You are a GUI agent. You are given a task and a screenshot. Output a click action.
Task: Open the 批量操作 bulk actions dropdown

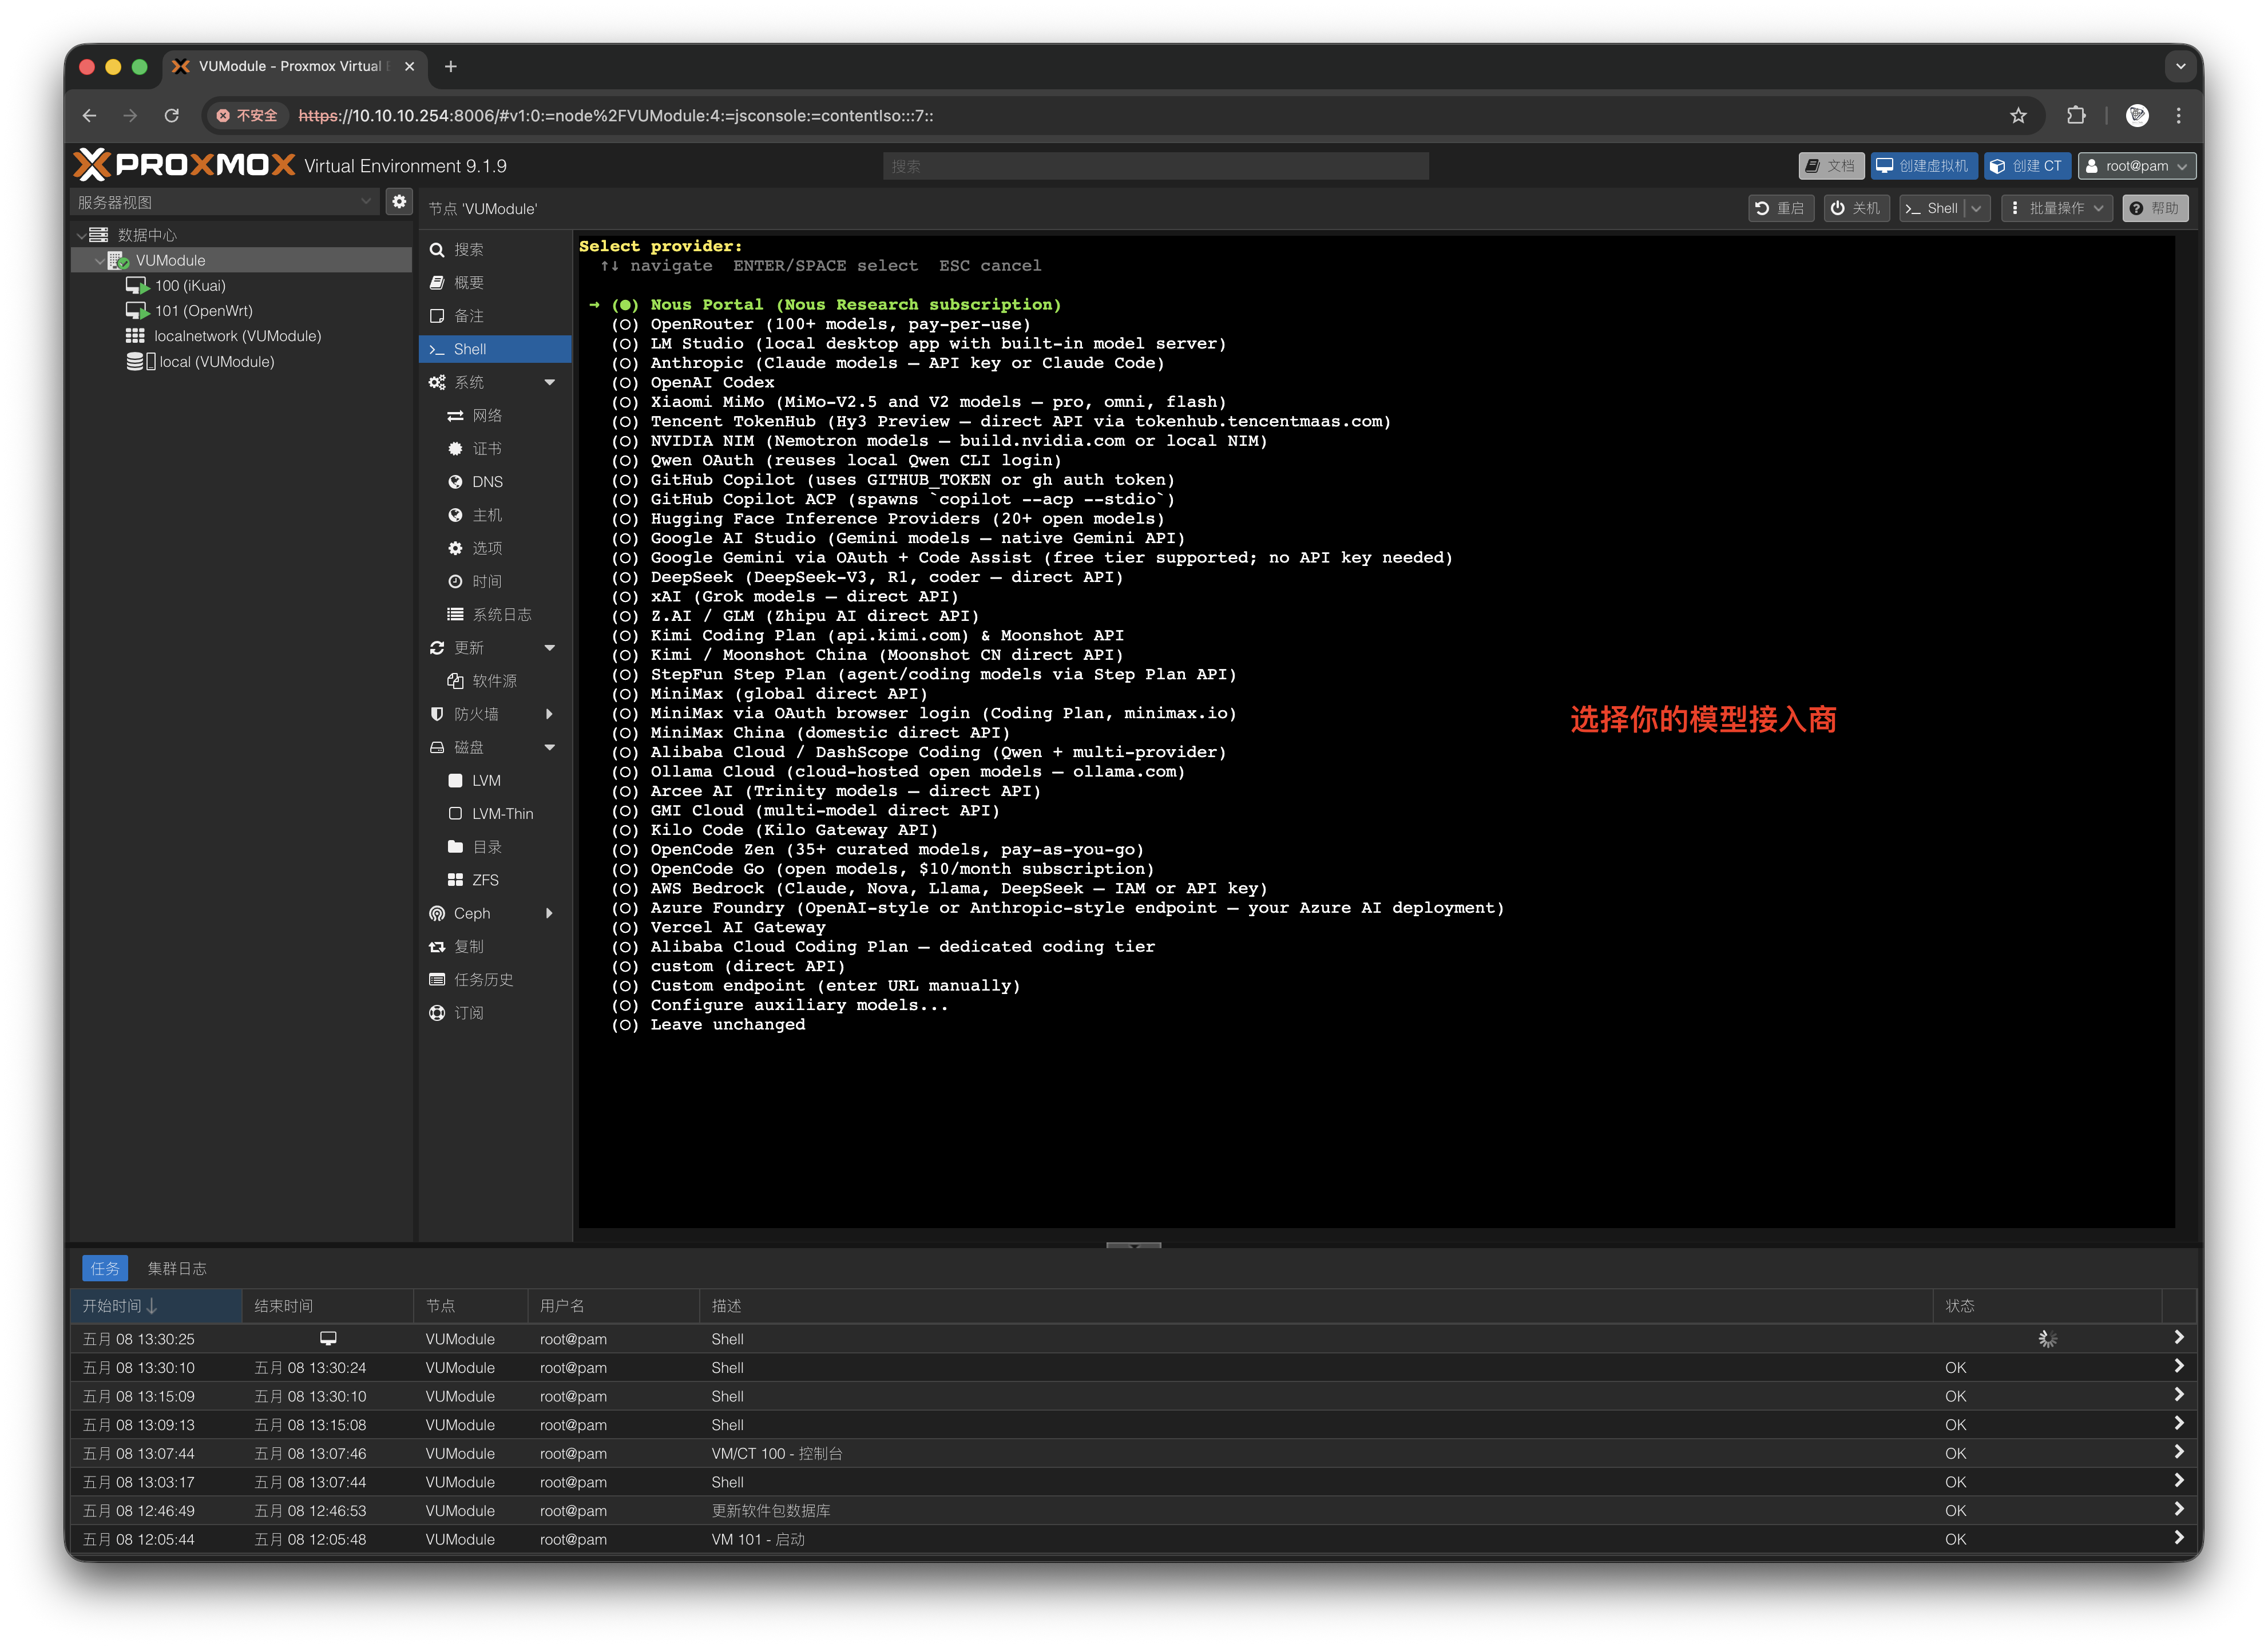[x=2056, y=208]
